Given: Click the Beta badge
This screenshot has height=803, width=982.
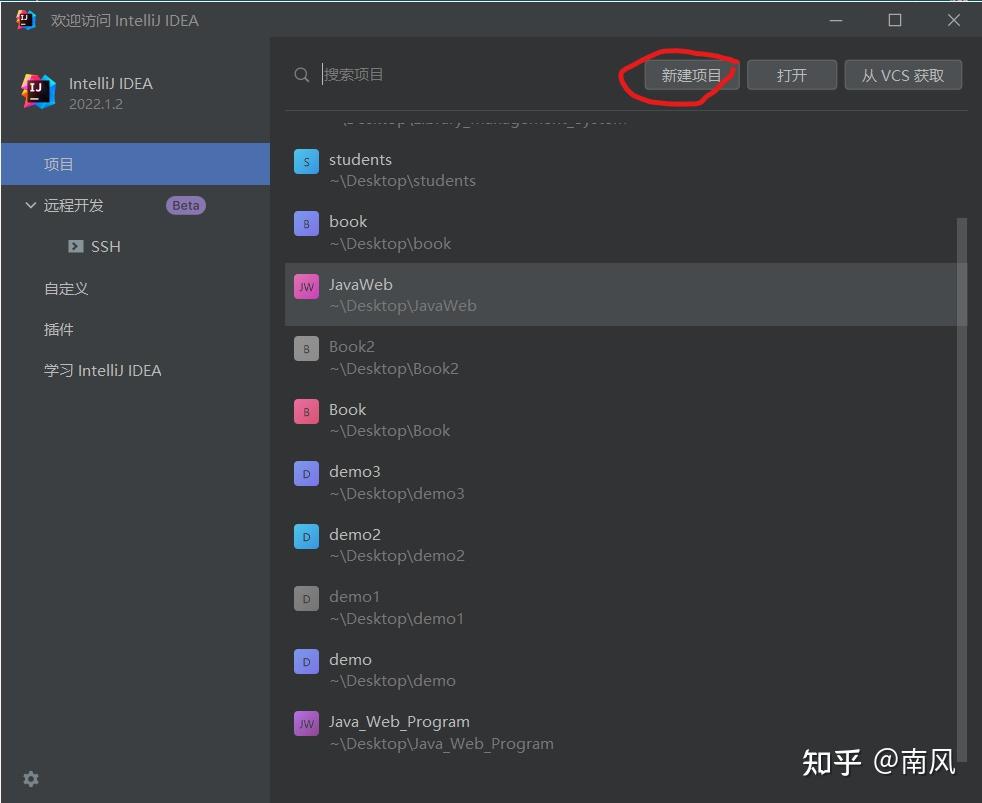Looking at the screenshot, I should coord(185,205).
